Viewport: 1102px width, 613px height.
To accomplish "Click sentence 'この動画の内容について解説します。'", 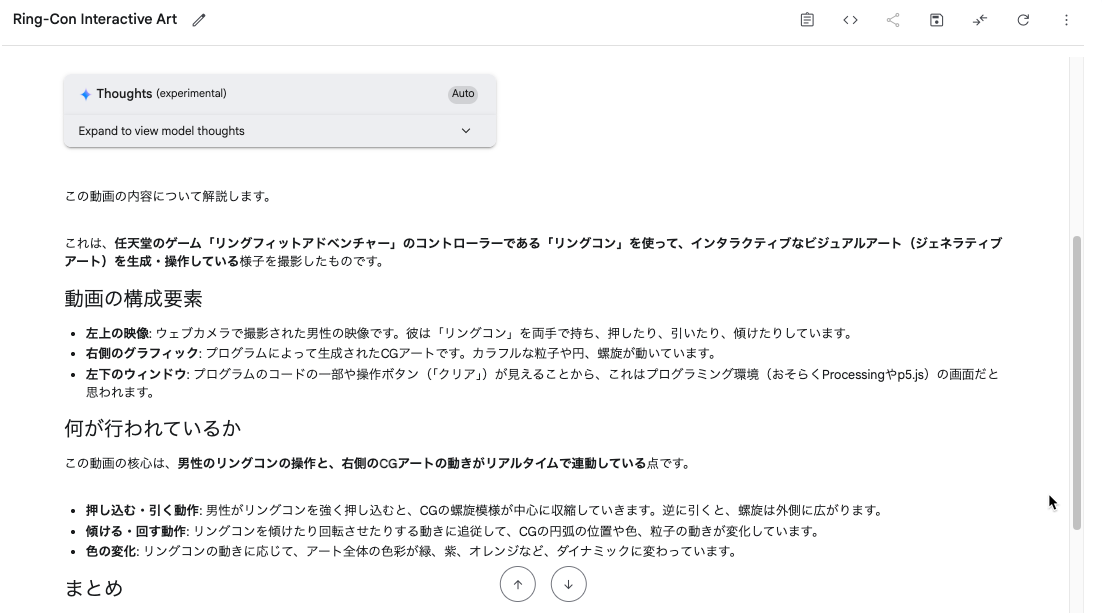I will pos(169,196).
